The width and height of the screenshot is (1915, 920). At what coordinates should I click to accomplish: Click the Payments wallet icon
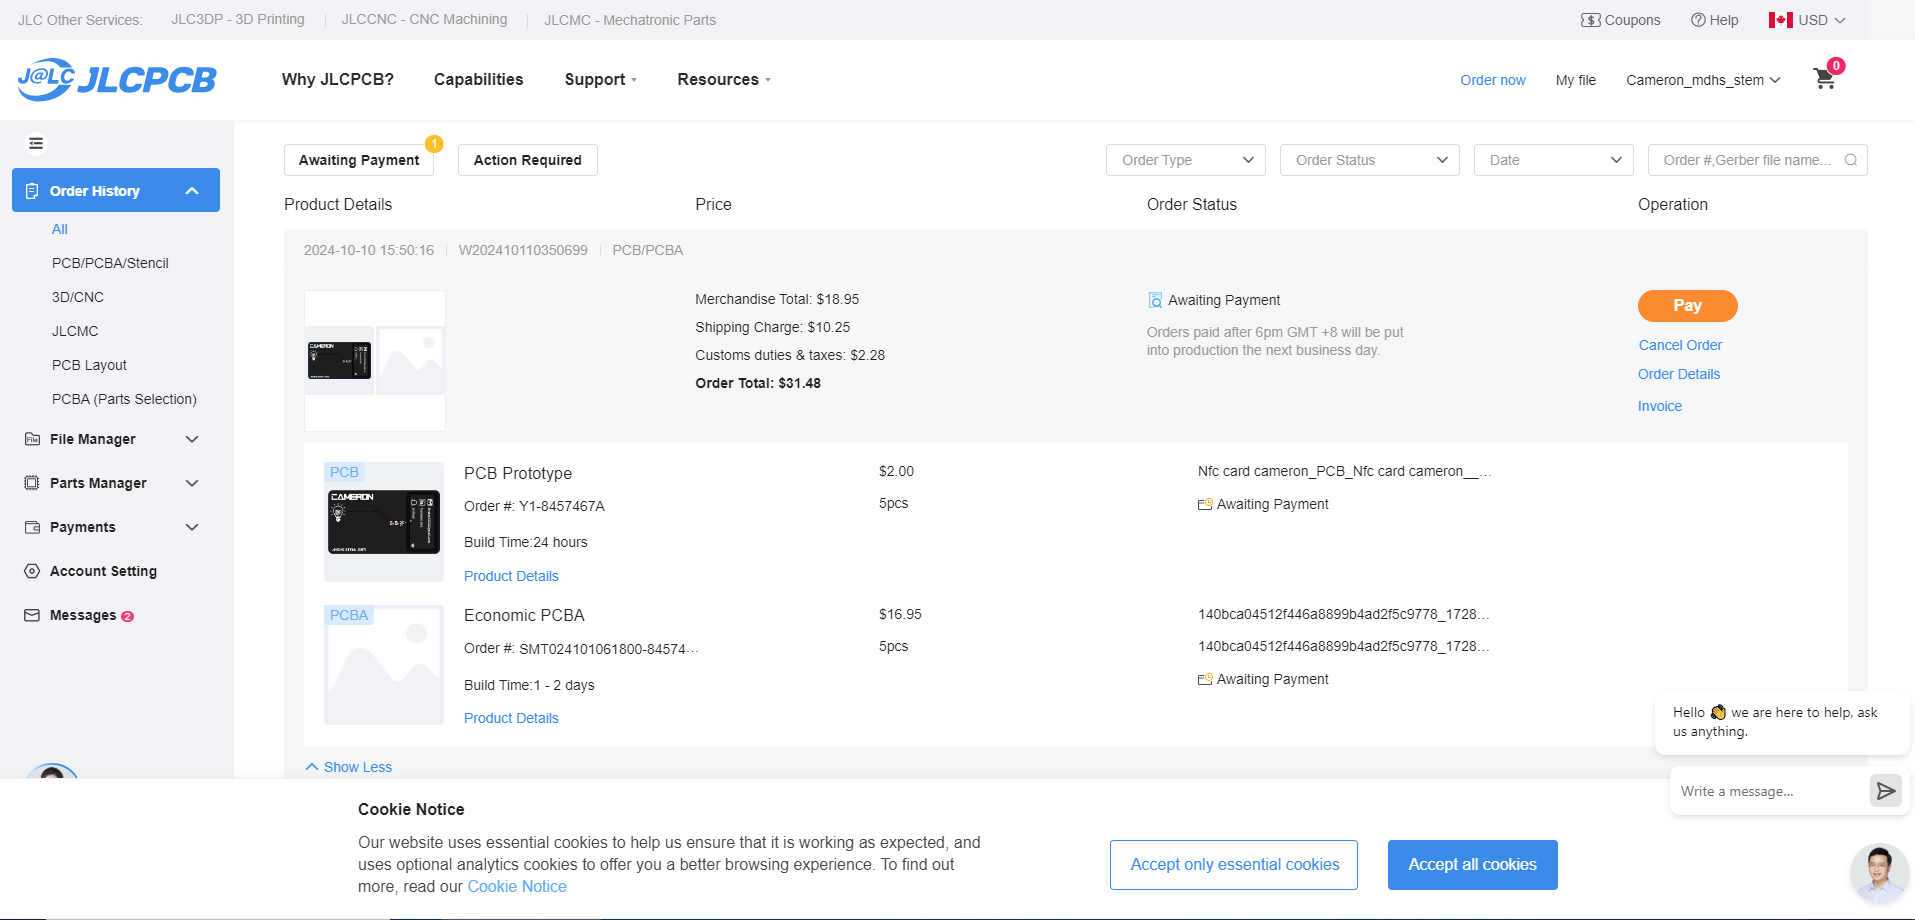tap(32, 527)
